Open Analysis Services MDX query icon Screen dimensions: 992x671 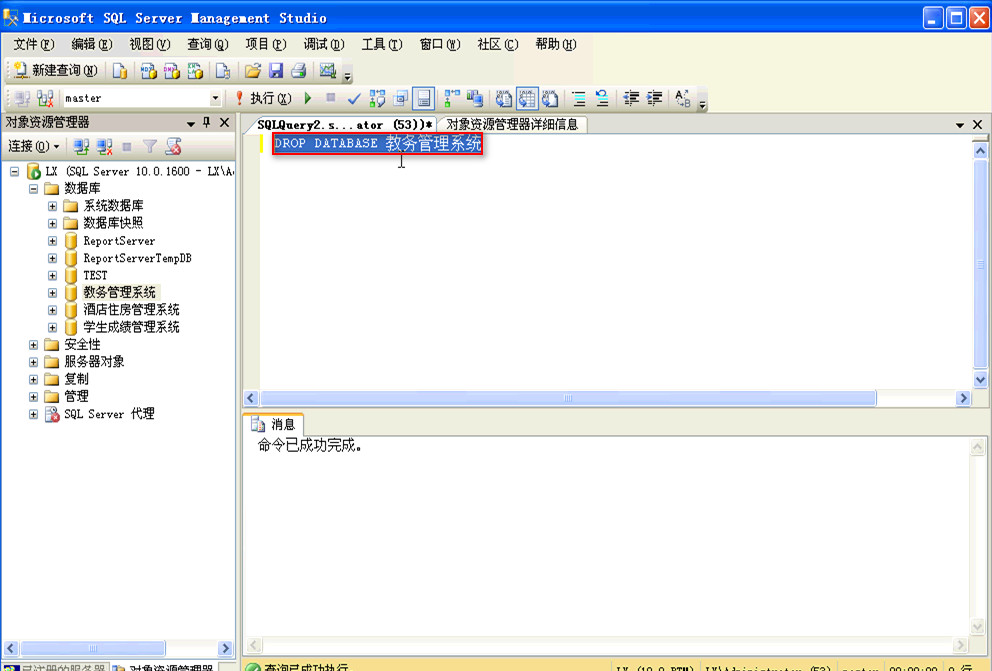[149, 70]
